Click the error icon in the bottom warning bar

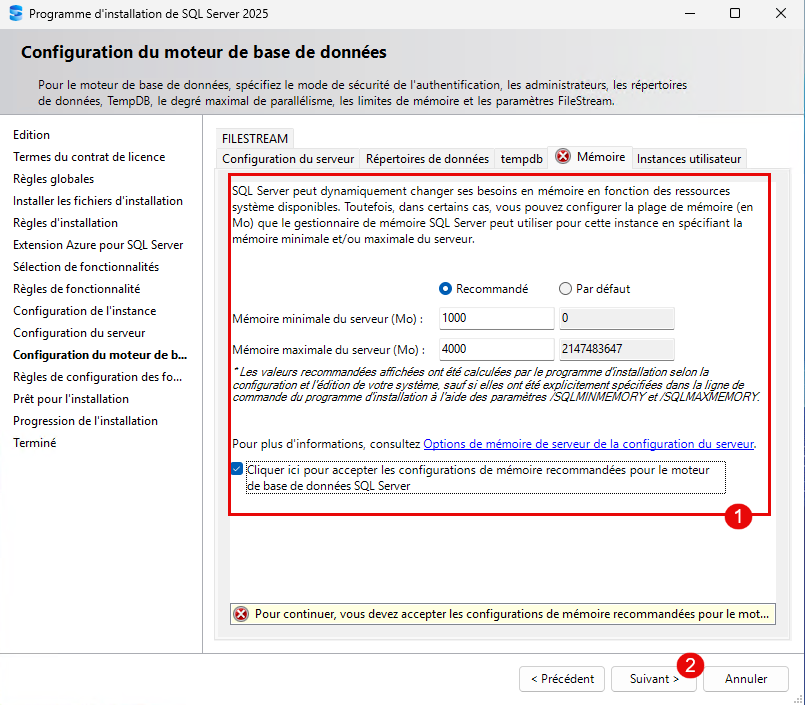click(241, 614)
